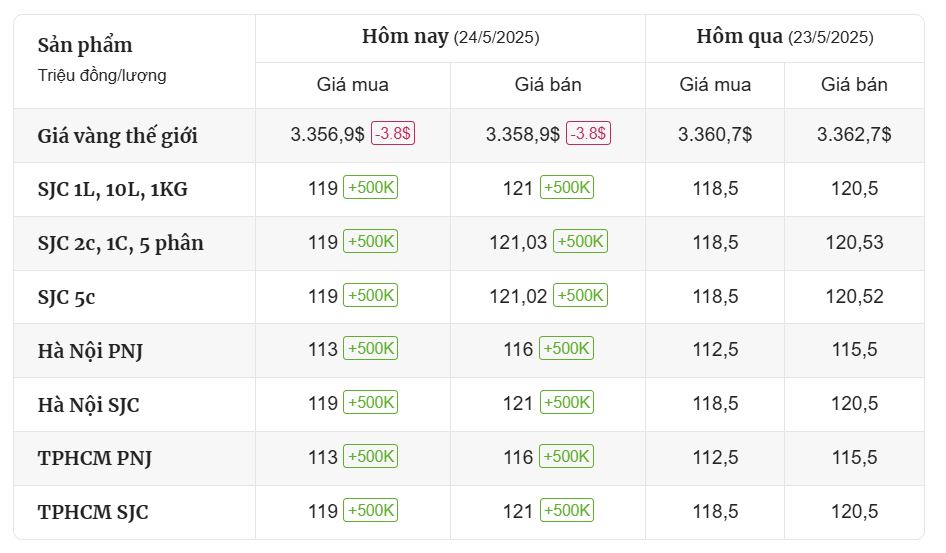Image resolution: width=946 pixels, height=553 pixels.
Task: Click the 121,03 sell price value
Action: point(518,242)
